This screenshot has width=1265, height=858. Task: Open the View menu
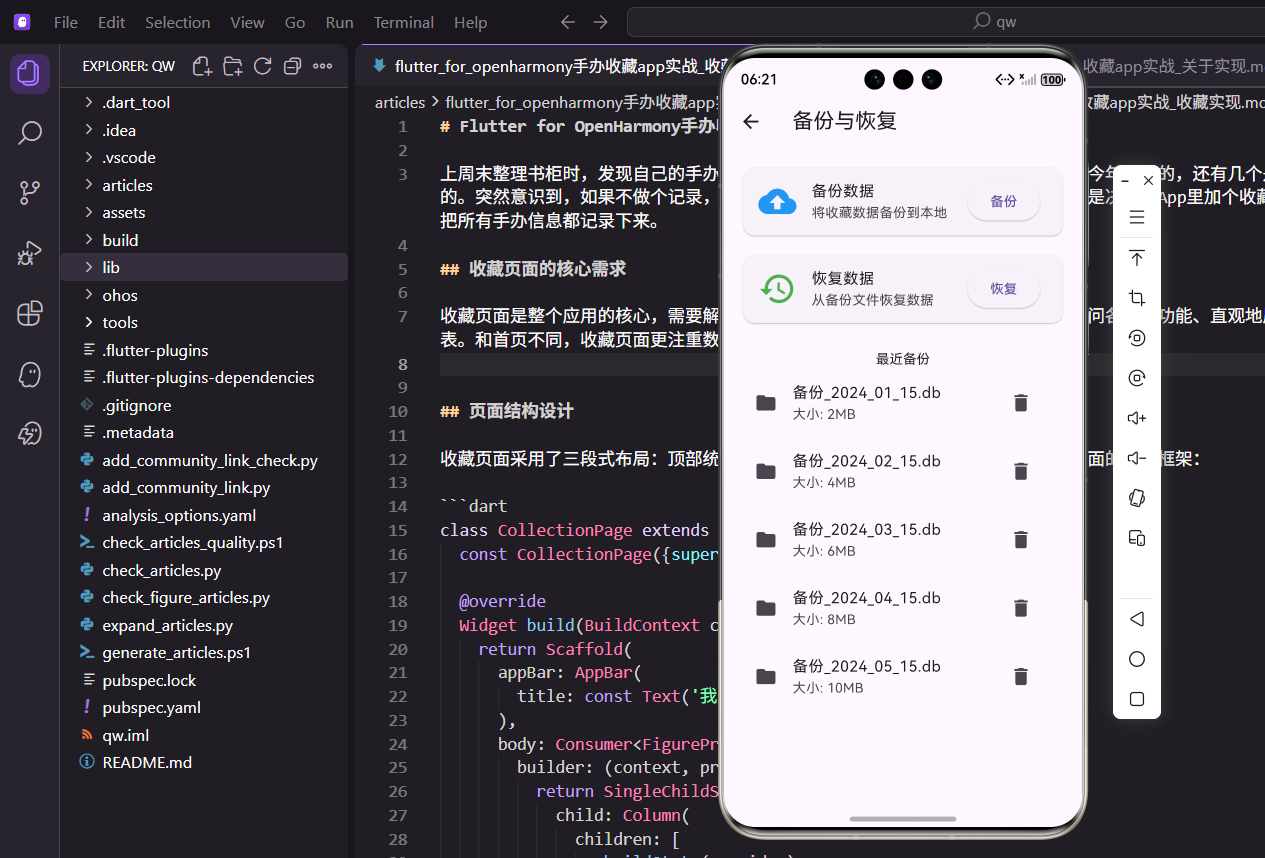click(248, 22)
